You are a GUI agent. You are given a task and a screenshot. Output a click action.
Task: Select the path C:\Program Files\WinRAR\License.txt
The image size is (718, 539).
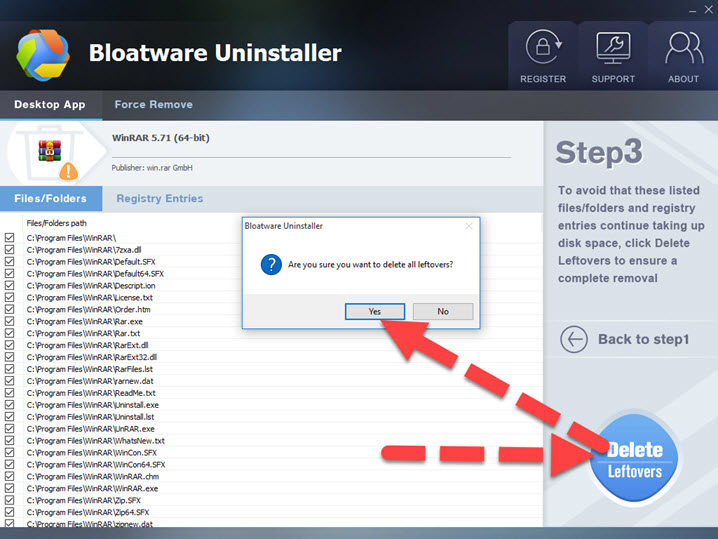90,298
